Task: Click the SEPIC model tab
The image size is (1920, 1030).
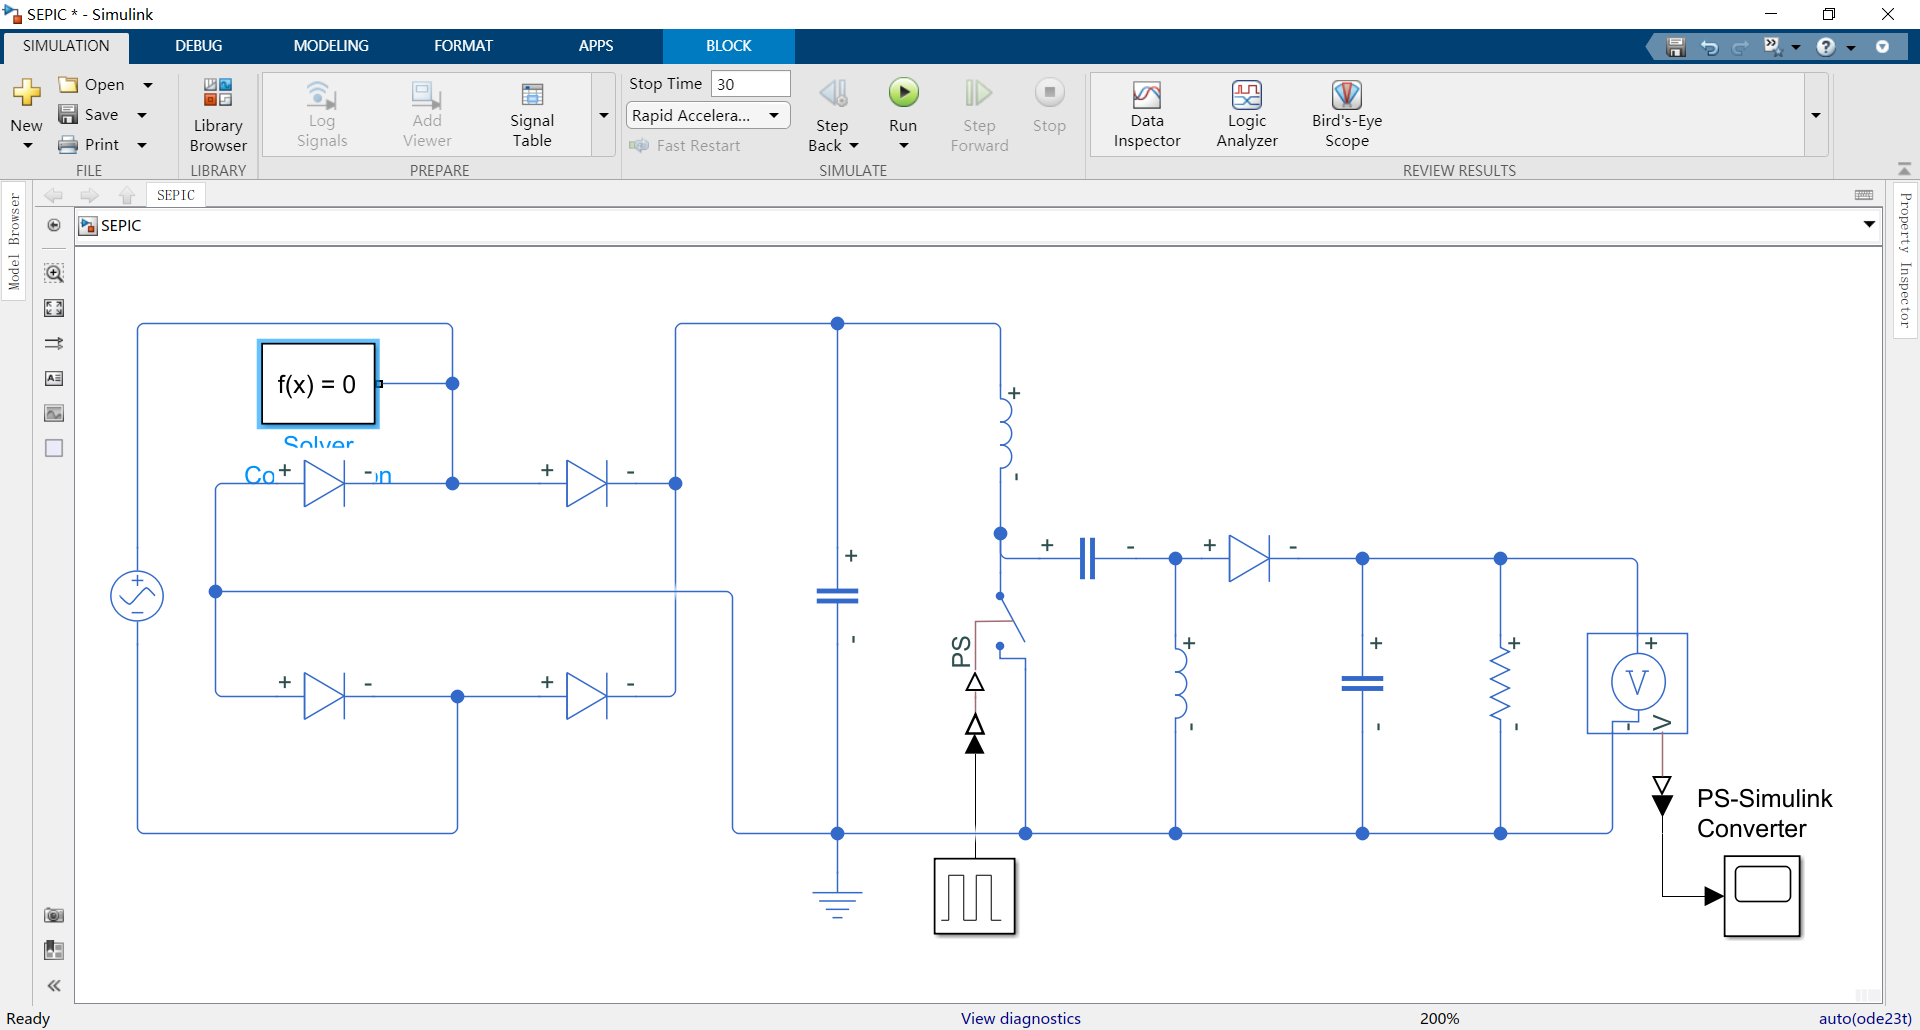Action: coord(176,195)
